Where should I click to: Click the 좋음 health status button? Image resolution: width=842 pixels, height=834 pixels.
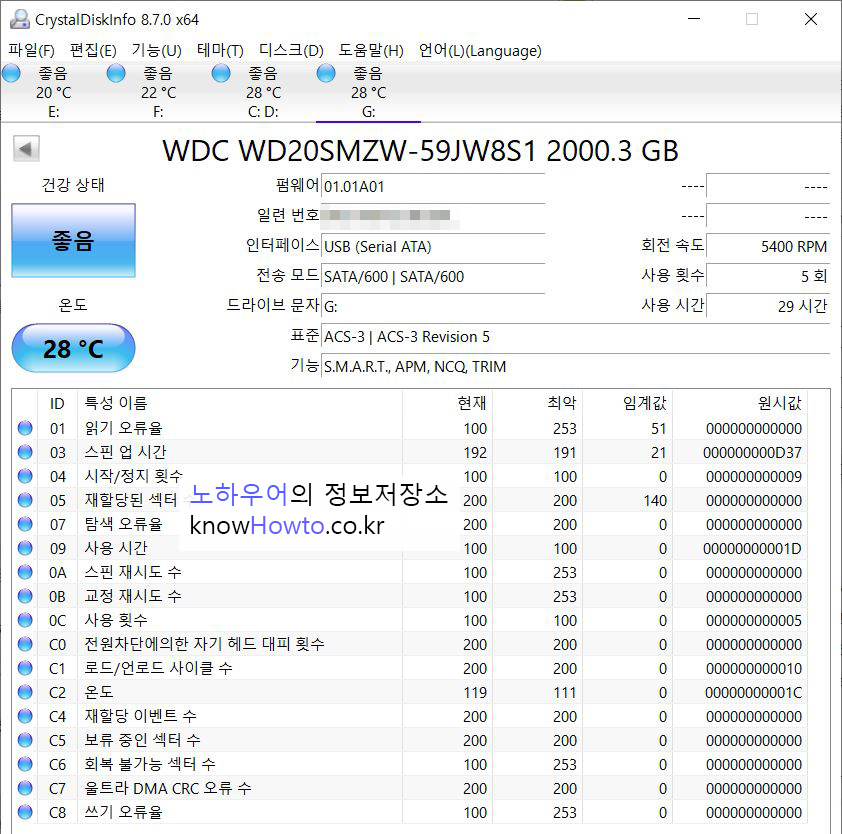(74, 241)
